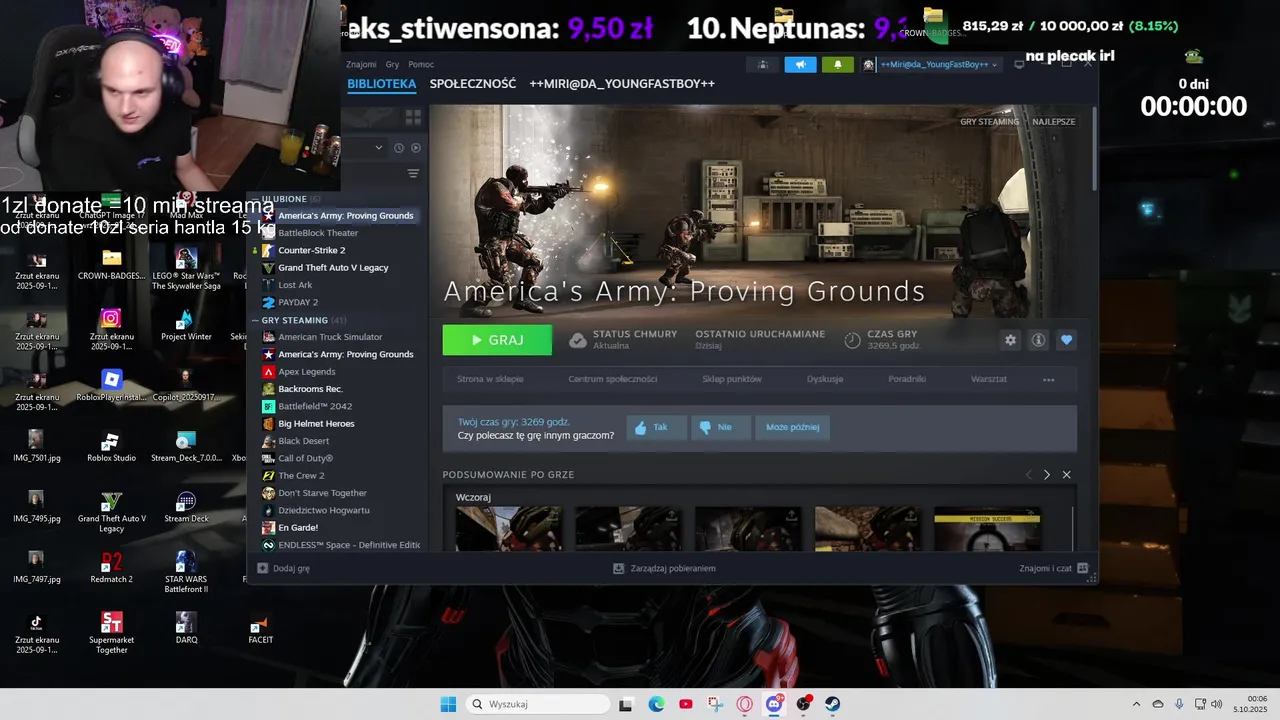Select En Garde! in the list

coord(298,528)
